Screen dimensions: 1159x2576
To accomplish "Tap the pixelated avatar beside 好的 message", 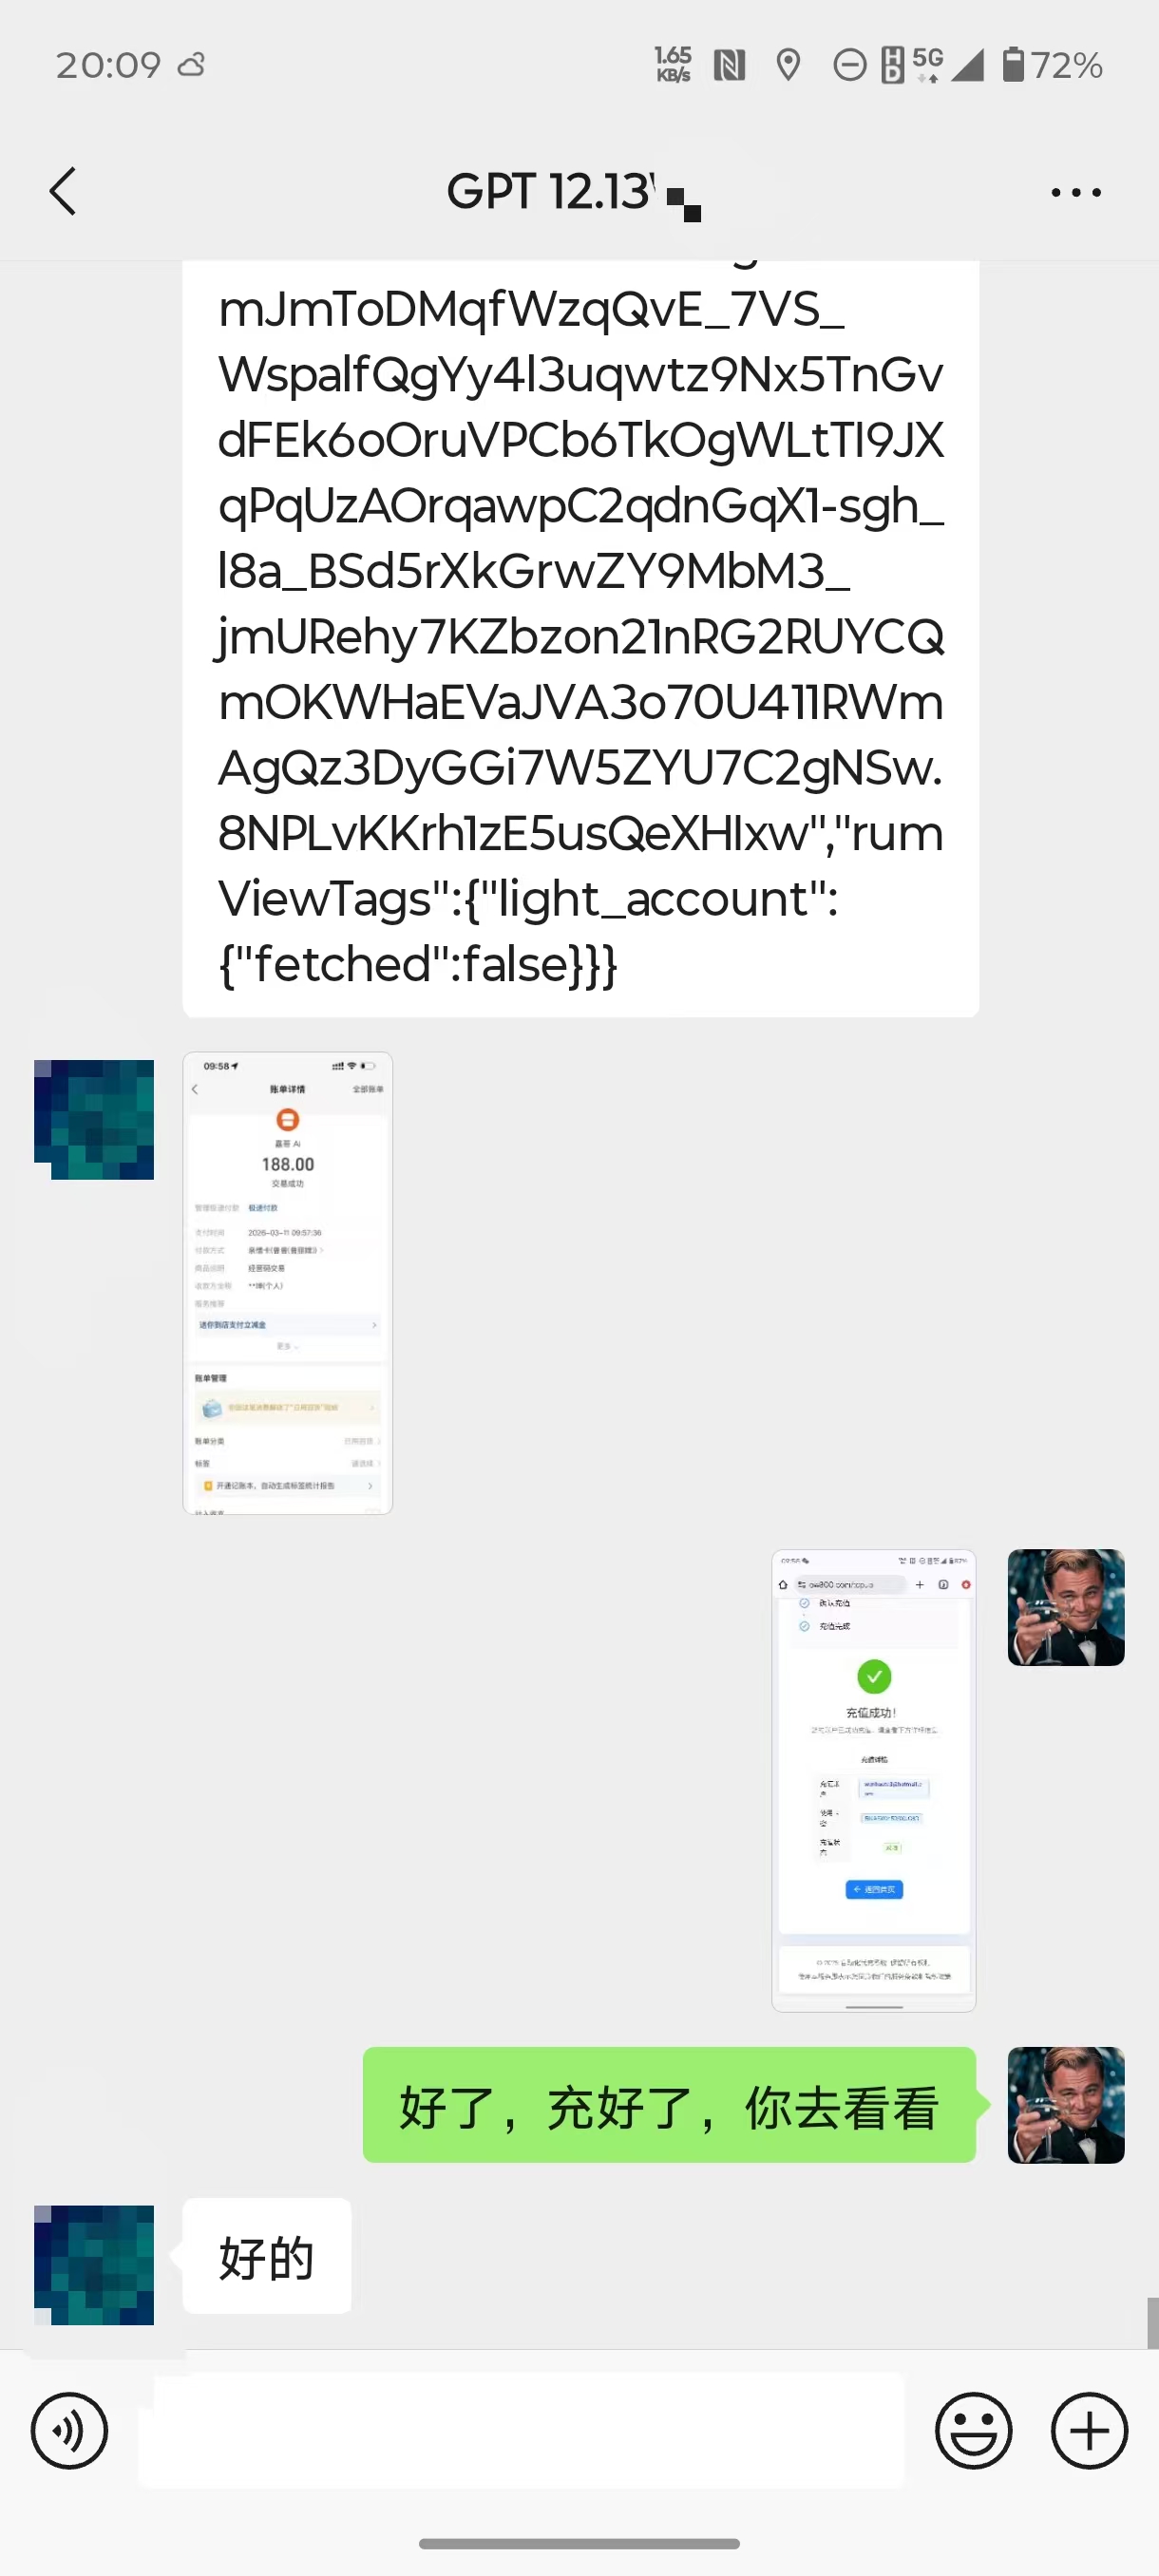I will 94,2264.
